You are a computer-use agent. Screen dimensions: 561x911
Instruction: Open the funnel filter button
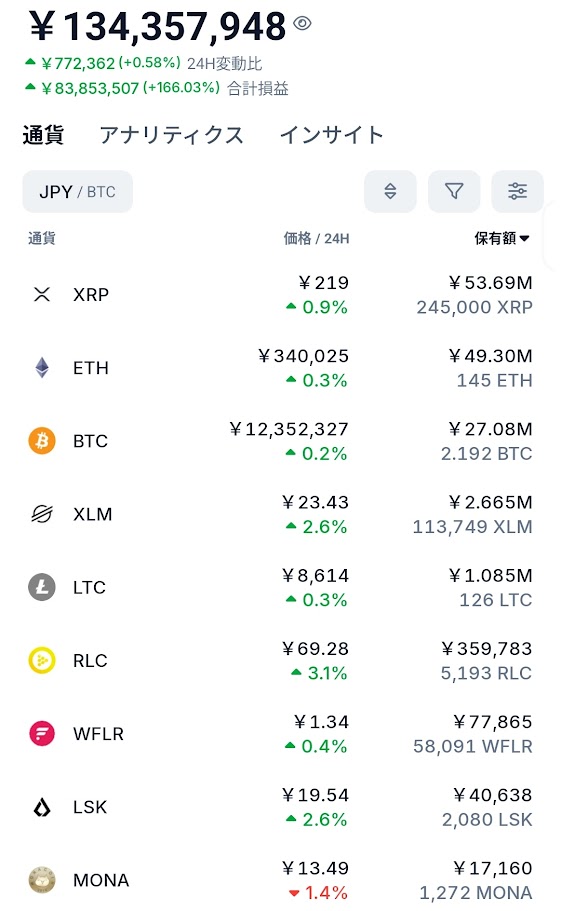pyautogui.click(x=454, y=191)
